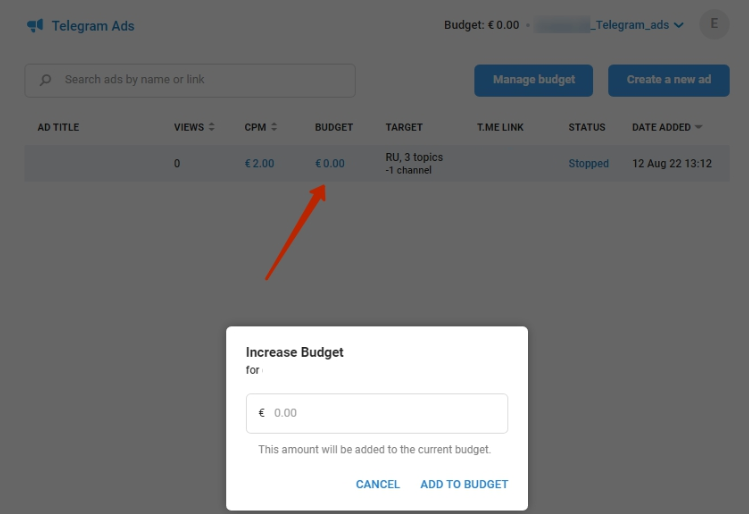This screenshot has height=514, width=749.
Task: Click the Ad Title column header
Action: (58, 127)
